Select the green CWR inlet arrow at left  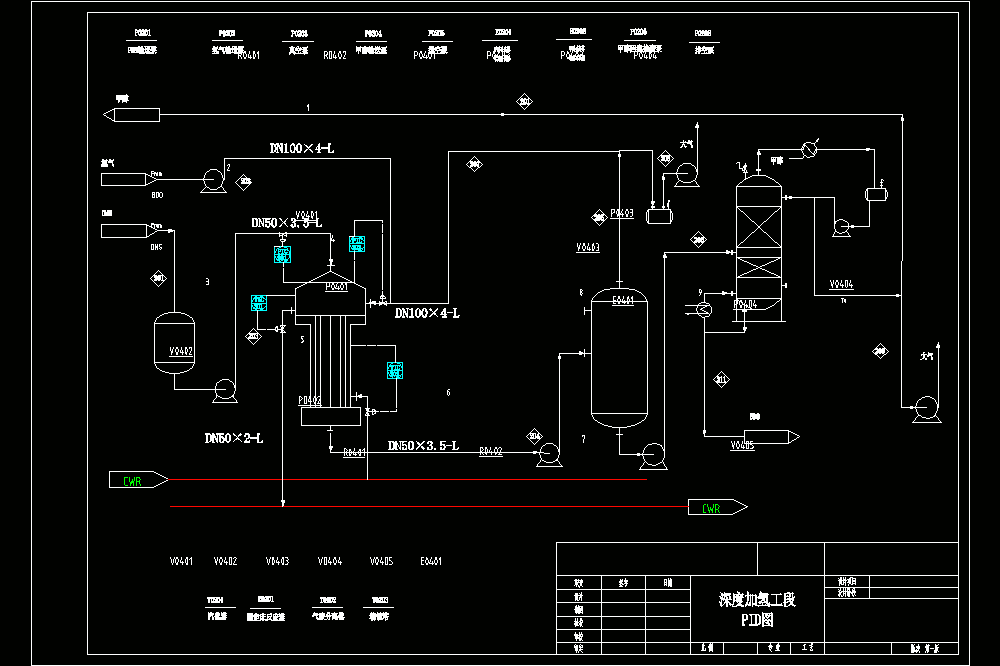[x=138, y=480]
